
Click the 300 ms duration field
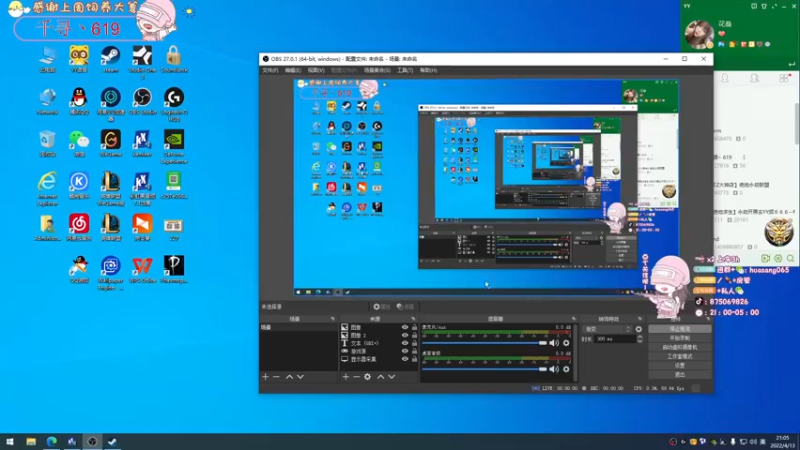[x=614, y=339]
